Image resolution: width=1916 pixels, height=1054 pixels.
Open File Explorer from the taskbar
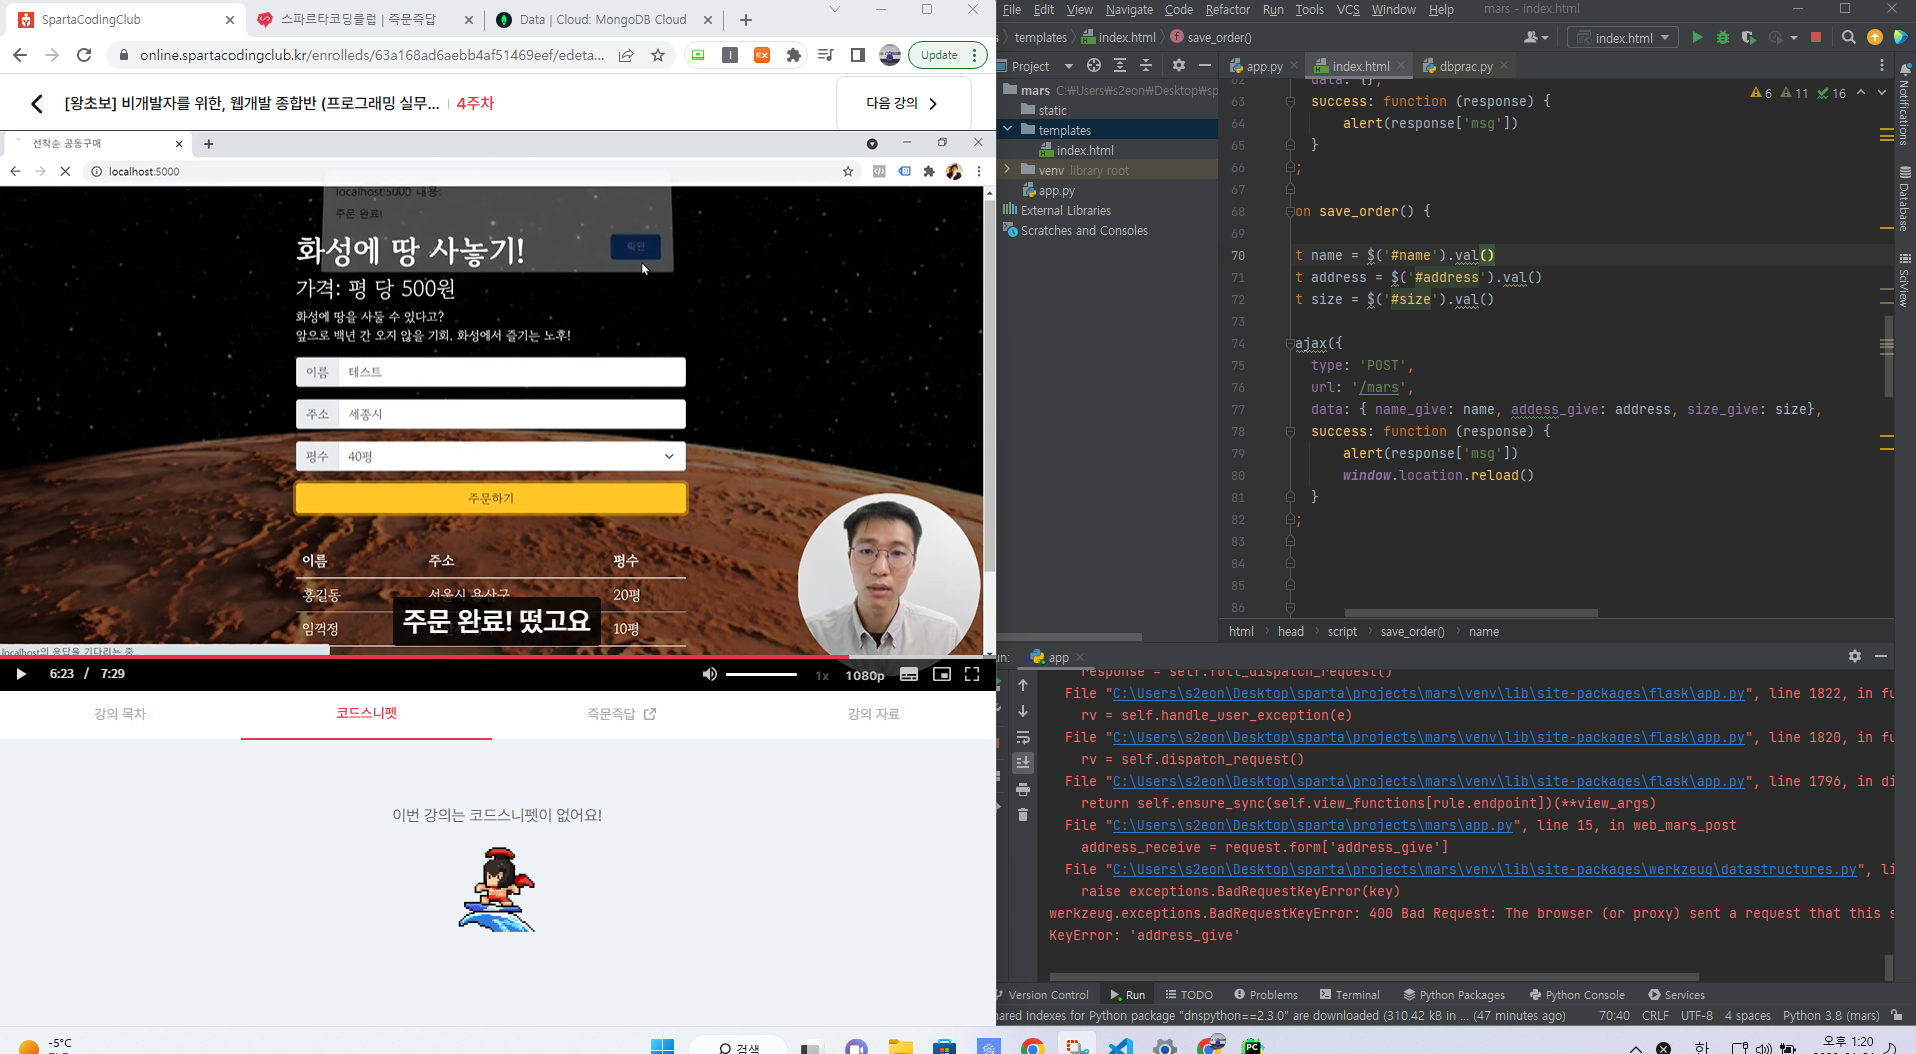pos(901,1046)
